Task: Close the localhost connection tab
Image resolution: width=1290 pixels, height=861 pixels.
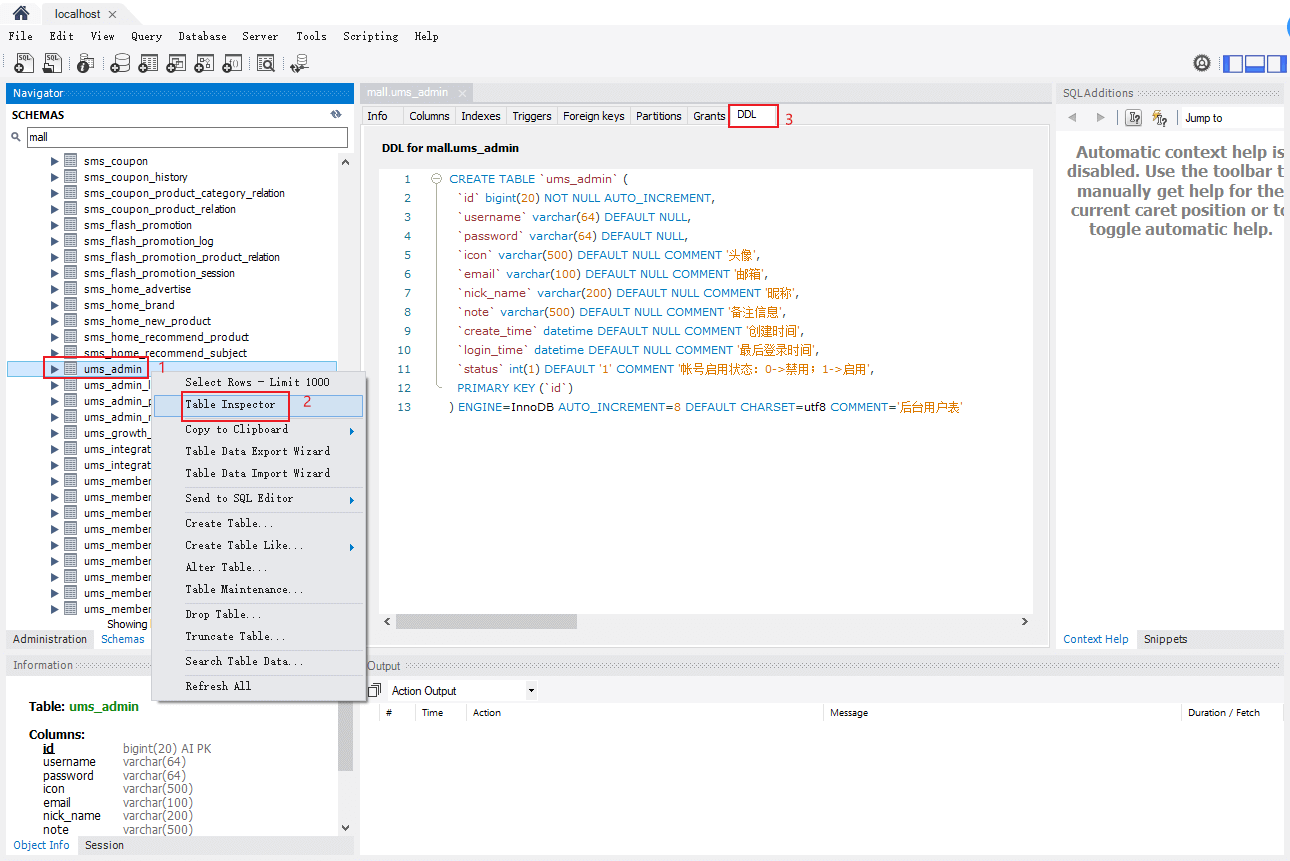Action: [112, 14]
